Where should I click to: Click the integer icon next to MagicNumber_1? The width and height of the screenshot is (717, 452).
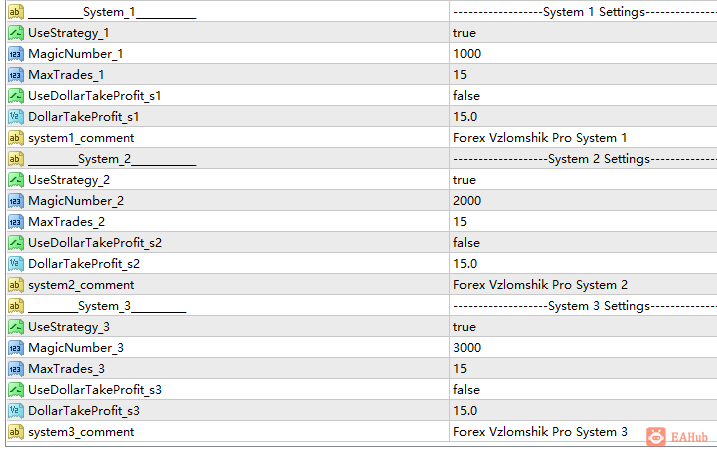(15, 54)
